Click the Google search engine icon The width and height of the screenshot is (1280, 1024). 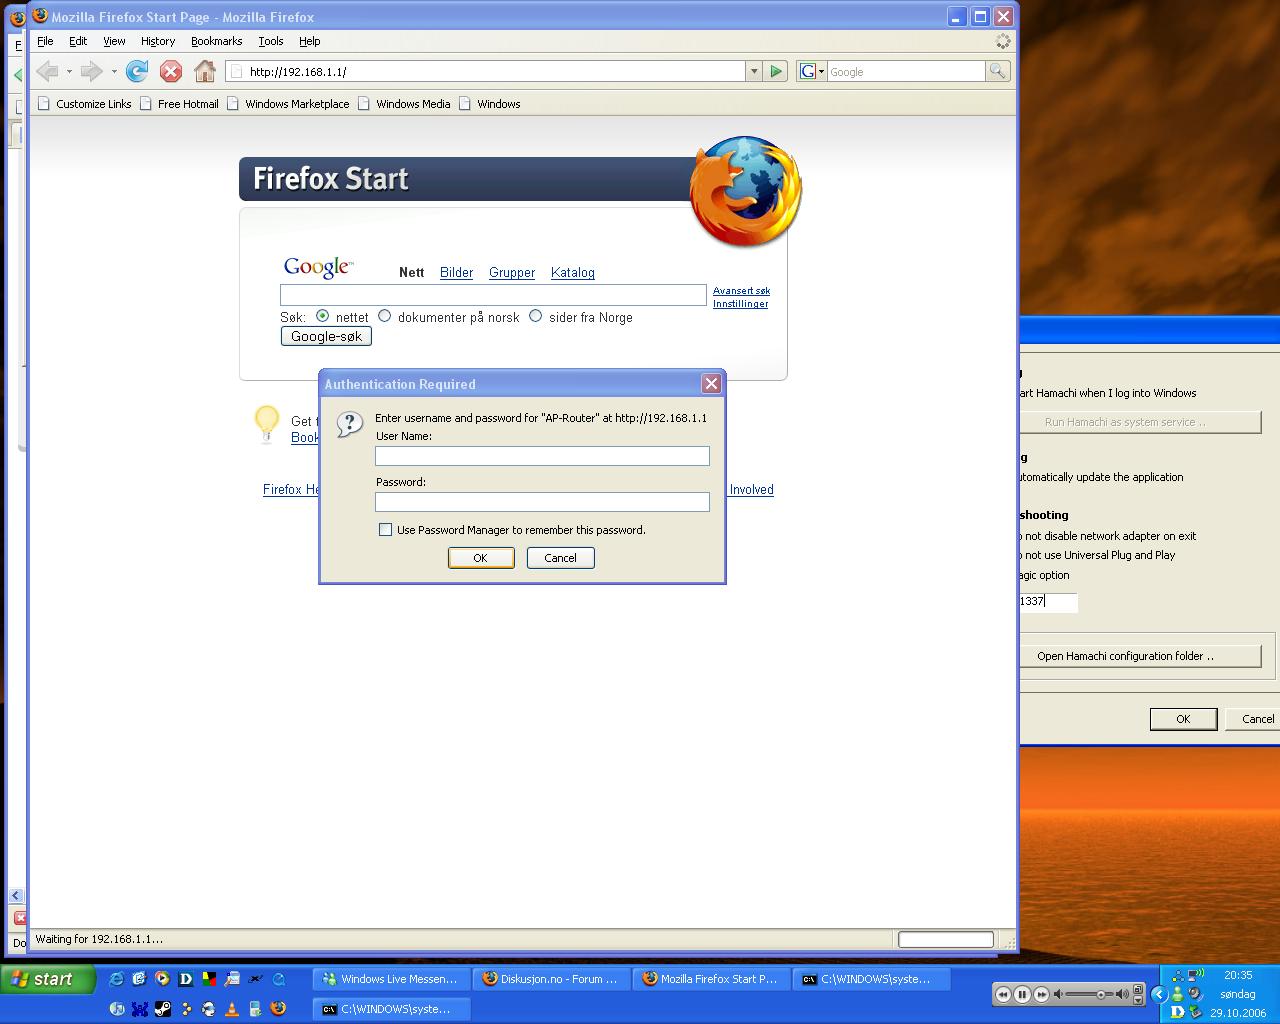pyautogui.click(x=806, y=71)
